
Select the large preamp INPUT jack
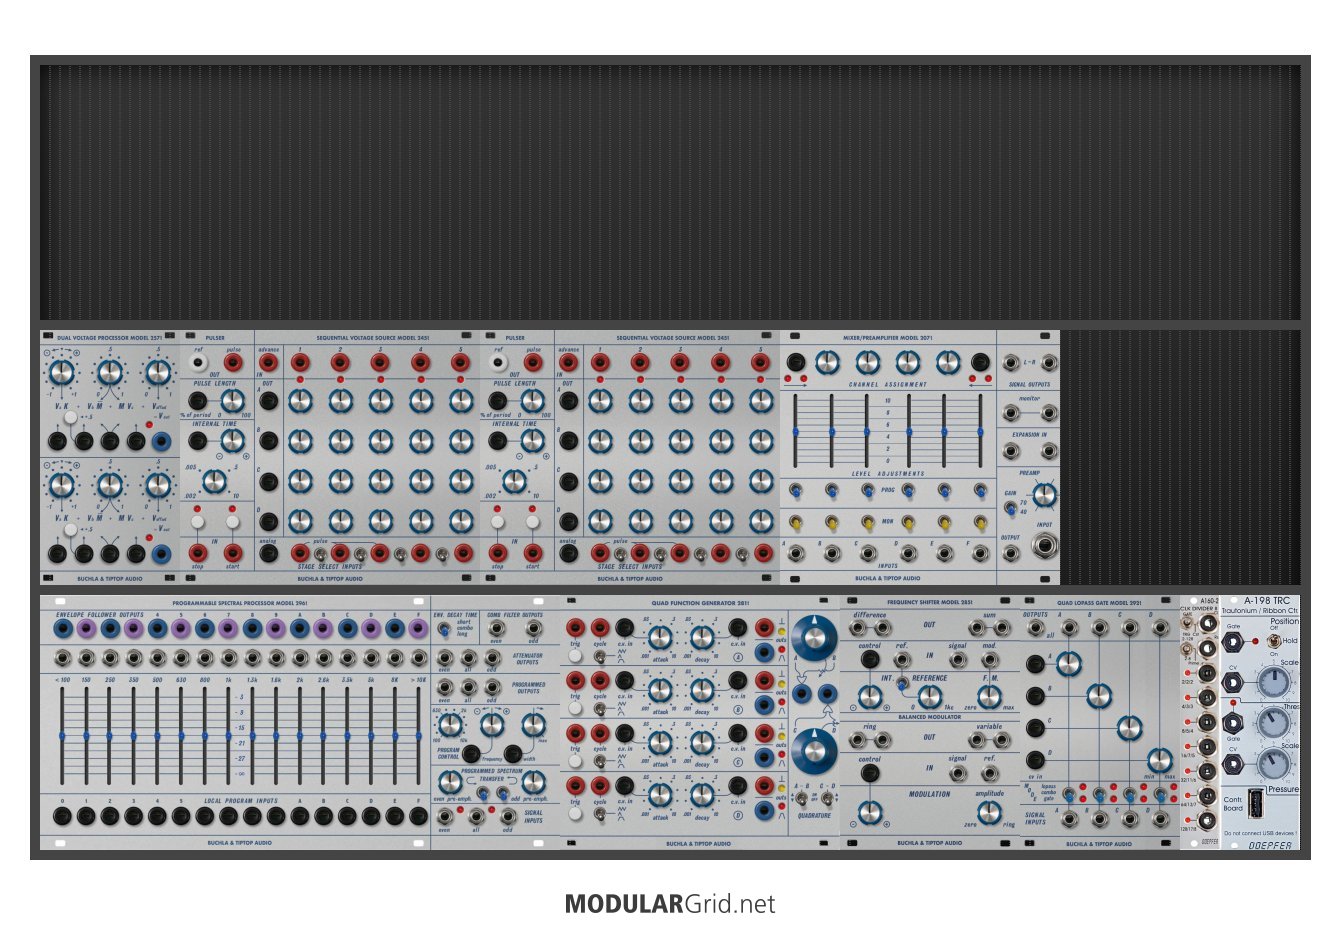tap(1045, 546)
